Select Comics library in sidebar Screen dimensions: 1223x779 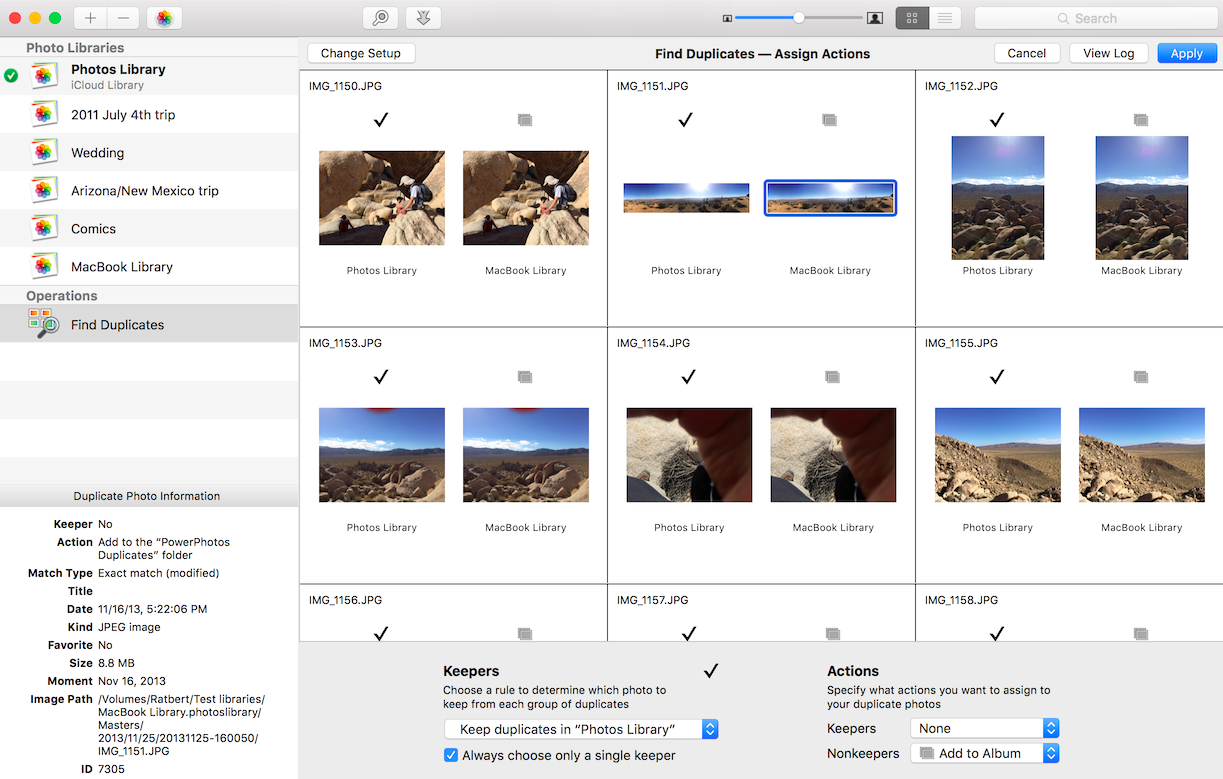149,228
